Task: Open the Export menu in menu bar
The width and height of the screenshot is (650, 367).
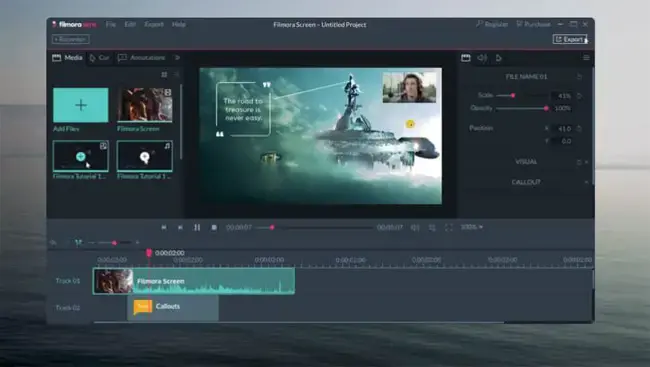Action: 154,24
